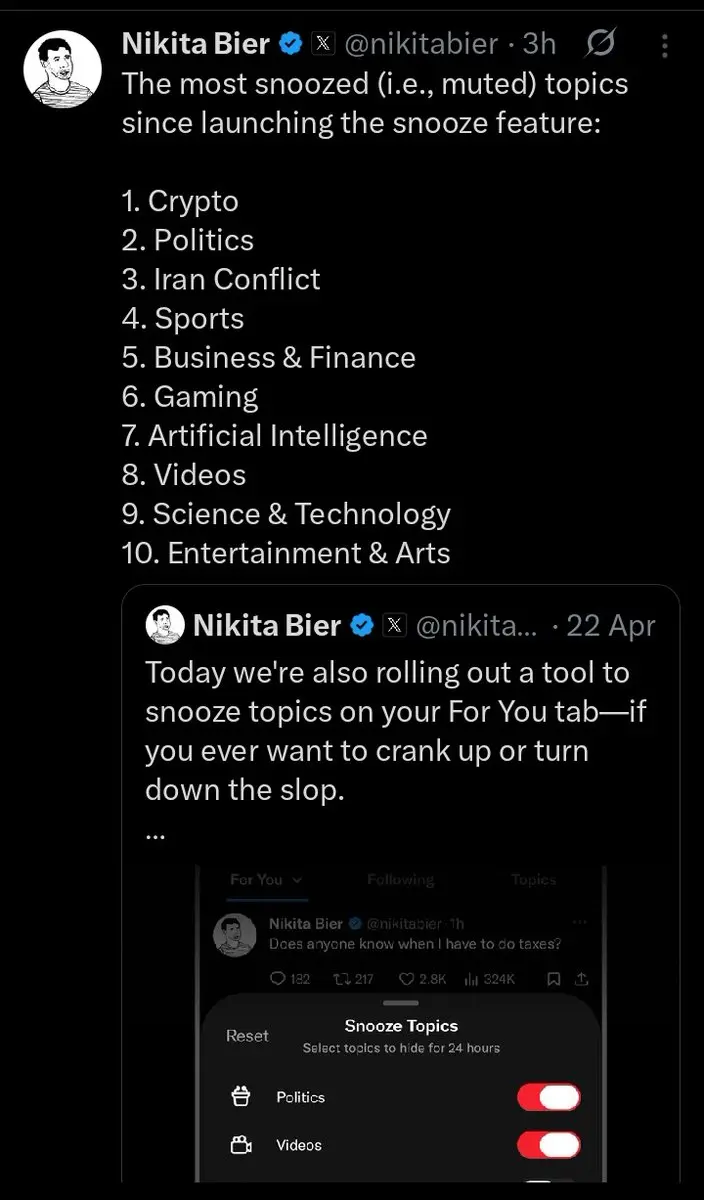
Task: Switch to the Following tab
Action: pyautogui.click(x=400, y=880)
